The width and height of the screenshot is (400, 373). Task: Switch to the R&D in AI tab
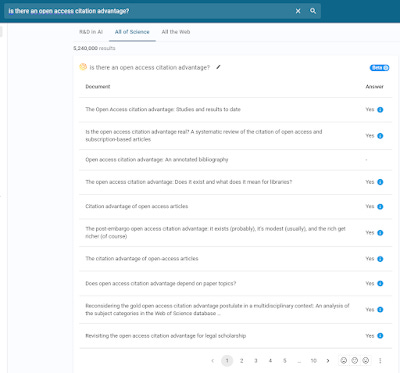tap(91, 32)
